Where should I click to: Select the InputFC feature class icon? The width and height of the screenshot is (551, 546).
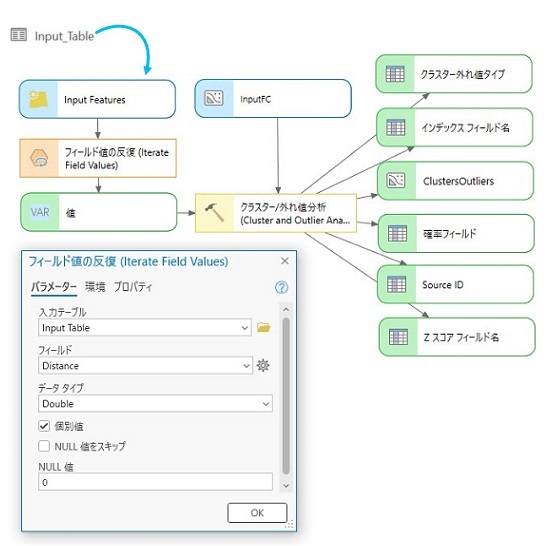point(214,98)
